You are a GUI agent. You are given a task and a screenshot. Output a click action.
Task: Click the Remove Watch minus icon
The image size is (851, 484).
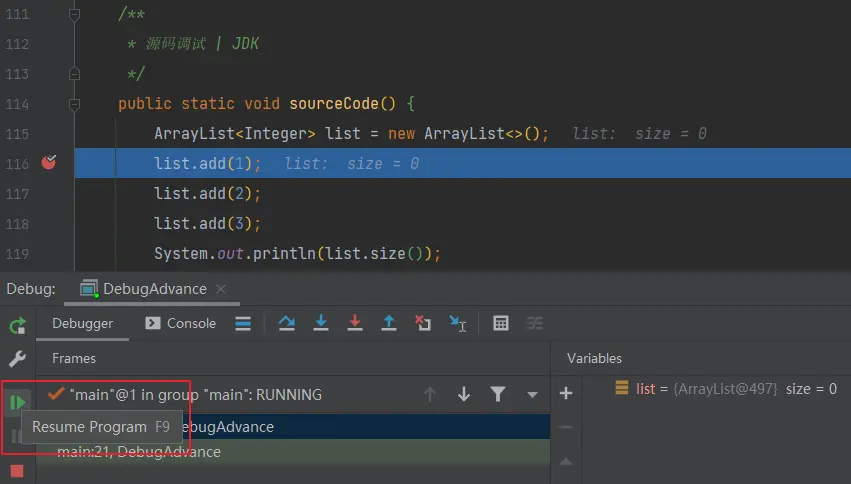click(566, 427)
